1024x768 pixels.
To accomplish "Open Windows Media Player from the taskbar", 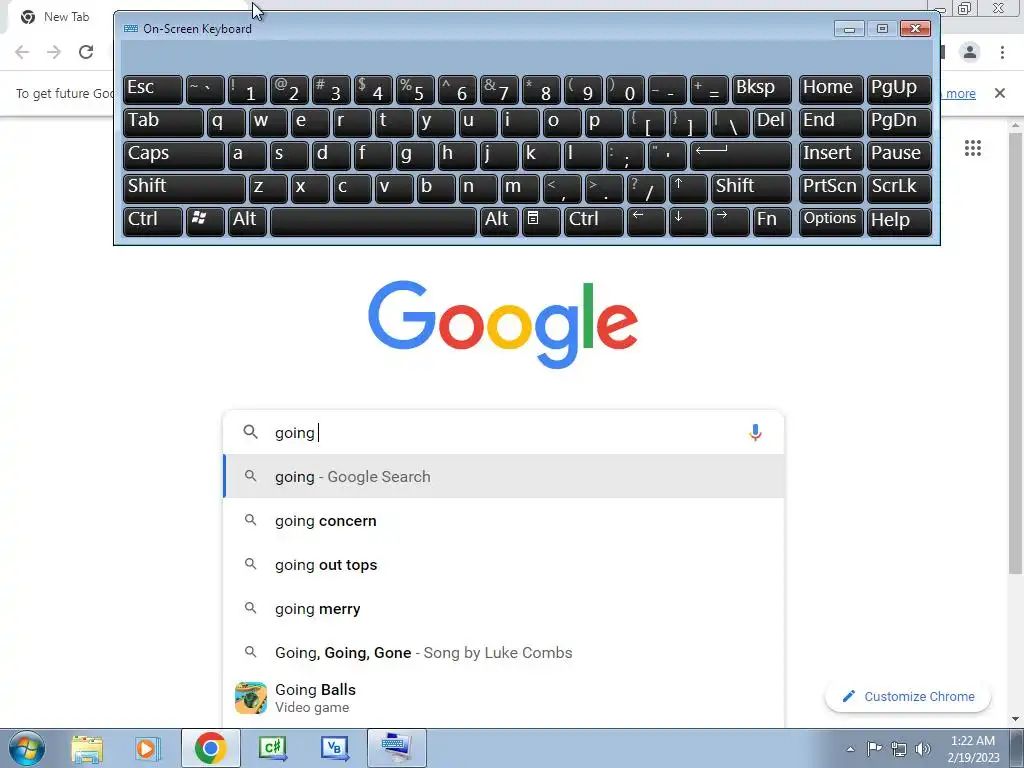I will (148, 748).
